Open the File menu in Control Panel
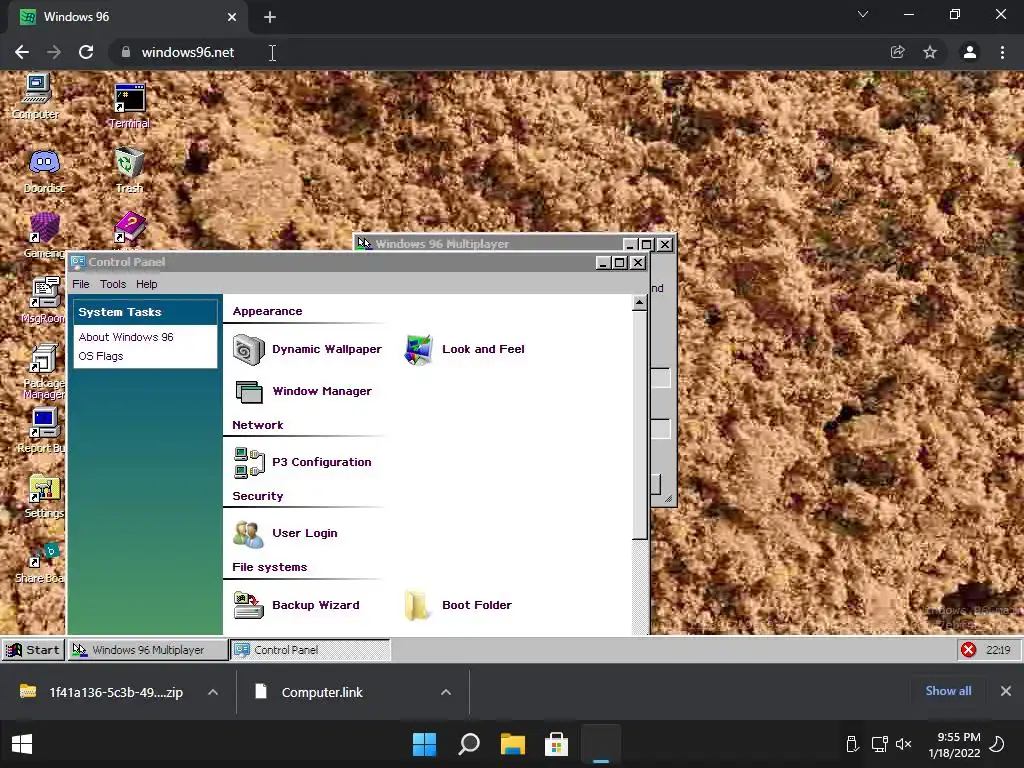1024x768 pixels. (x=81, y=284)
